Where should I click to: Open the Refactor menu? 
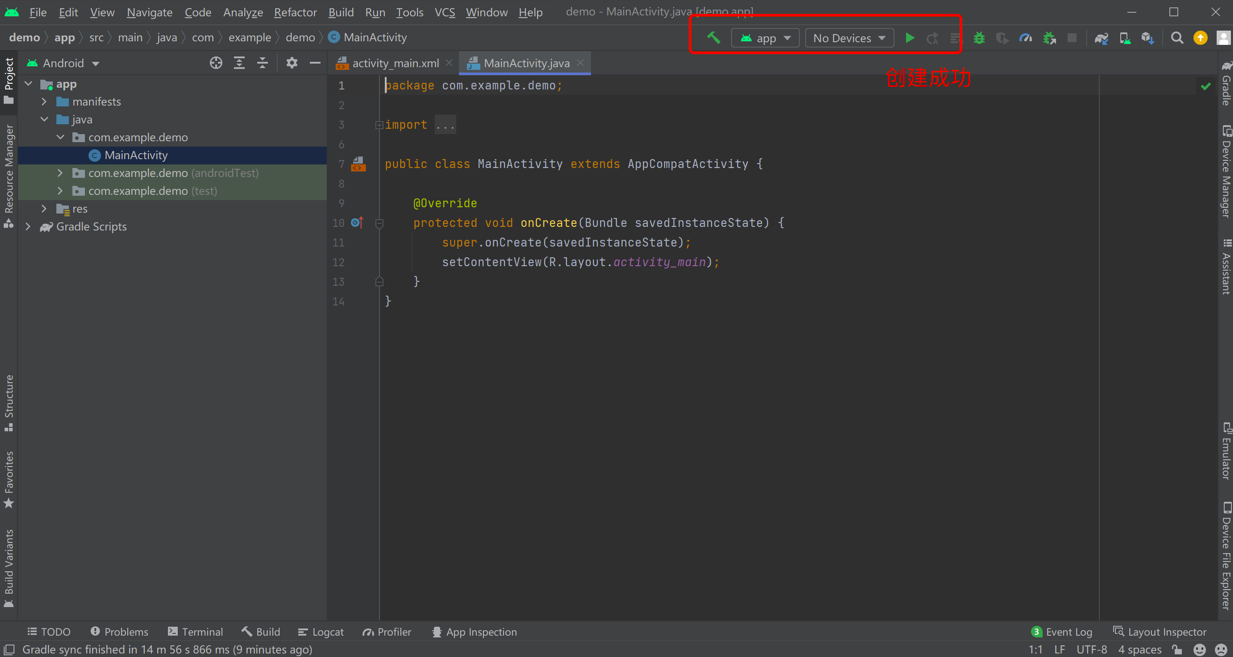pos(295,12)
